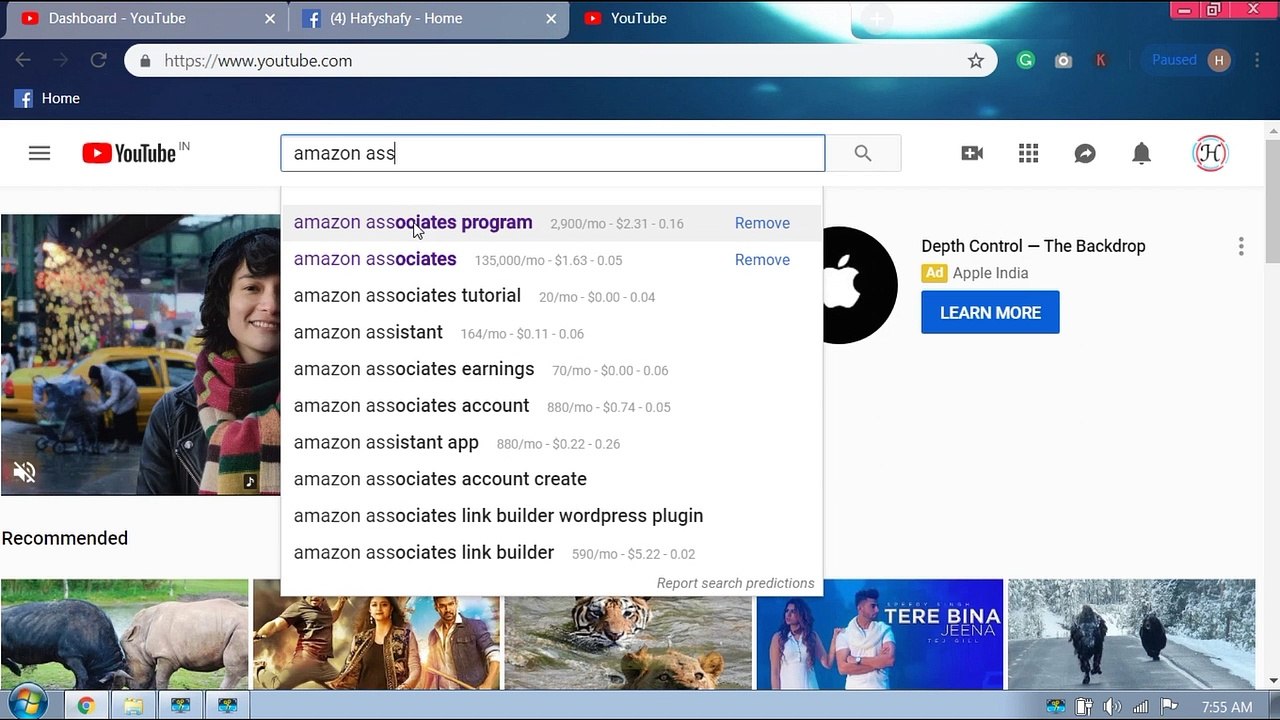Open the rhinos video thumbnail

point(124,634)
